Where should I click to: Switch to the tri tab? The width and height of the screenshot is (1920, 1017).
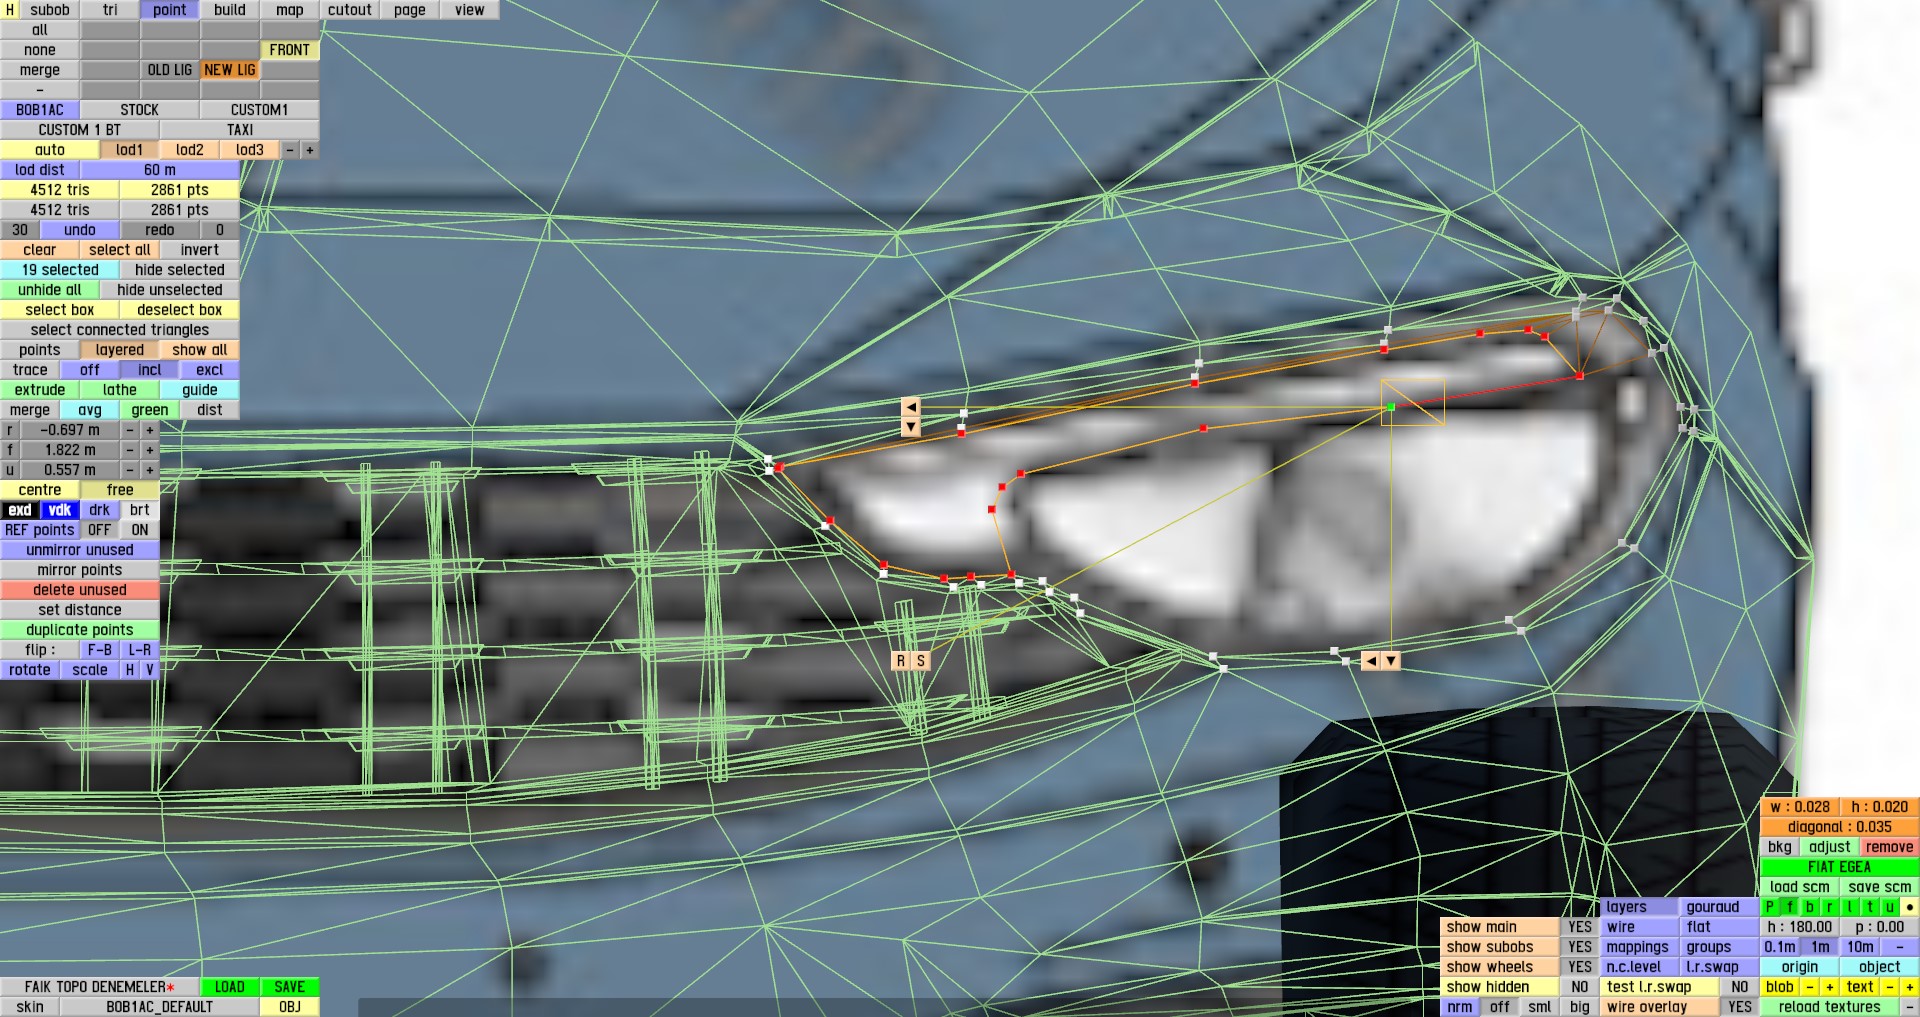pos(110,10)
